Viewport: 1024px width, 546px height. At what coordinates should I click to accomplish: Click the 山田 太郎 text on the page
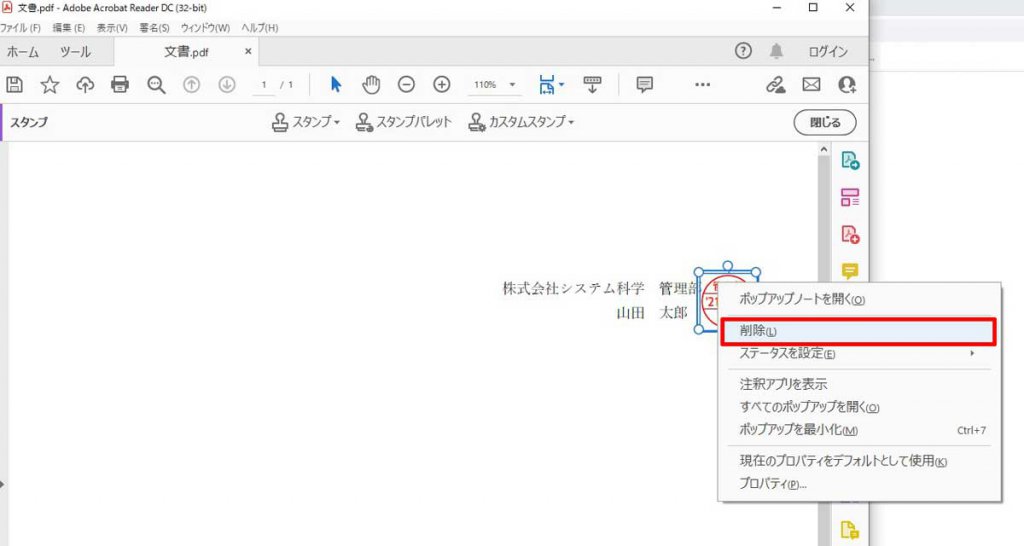tap(652, 313)
